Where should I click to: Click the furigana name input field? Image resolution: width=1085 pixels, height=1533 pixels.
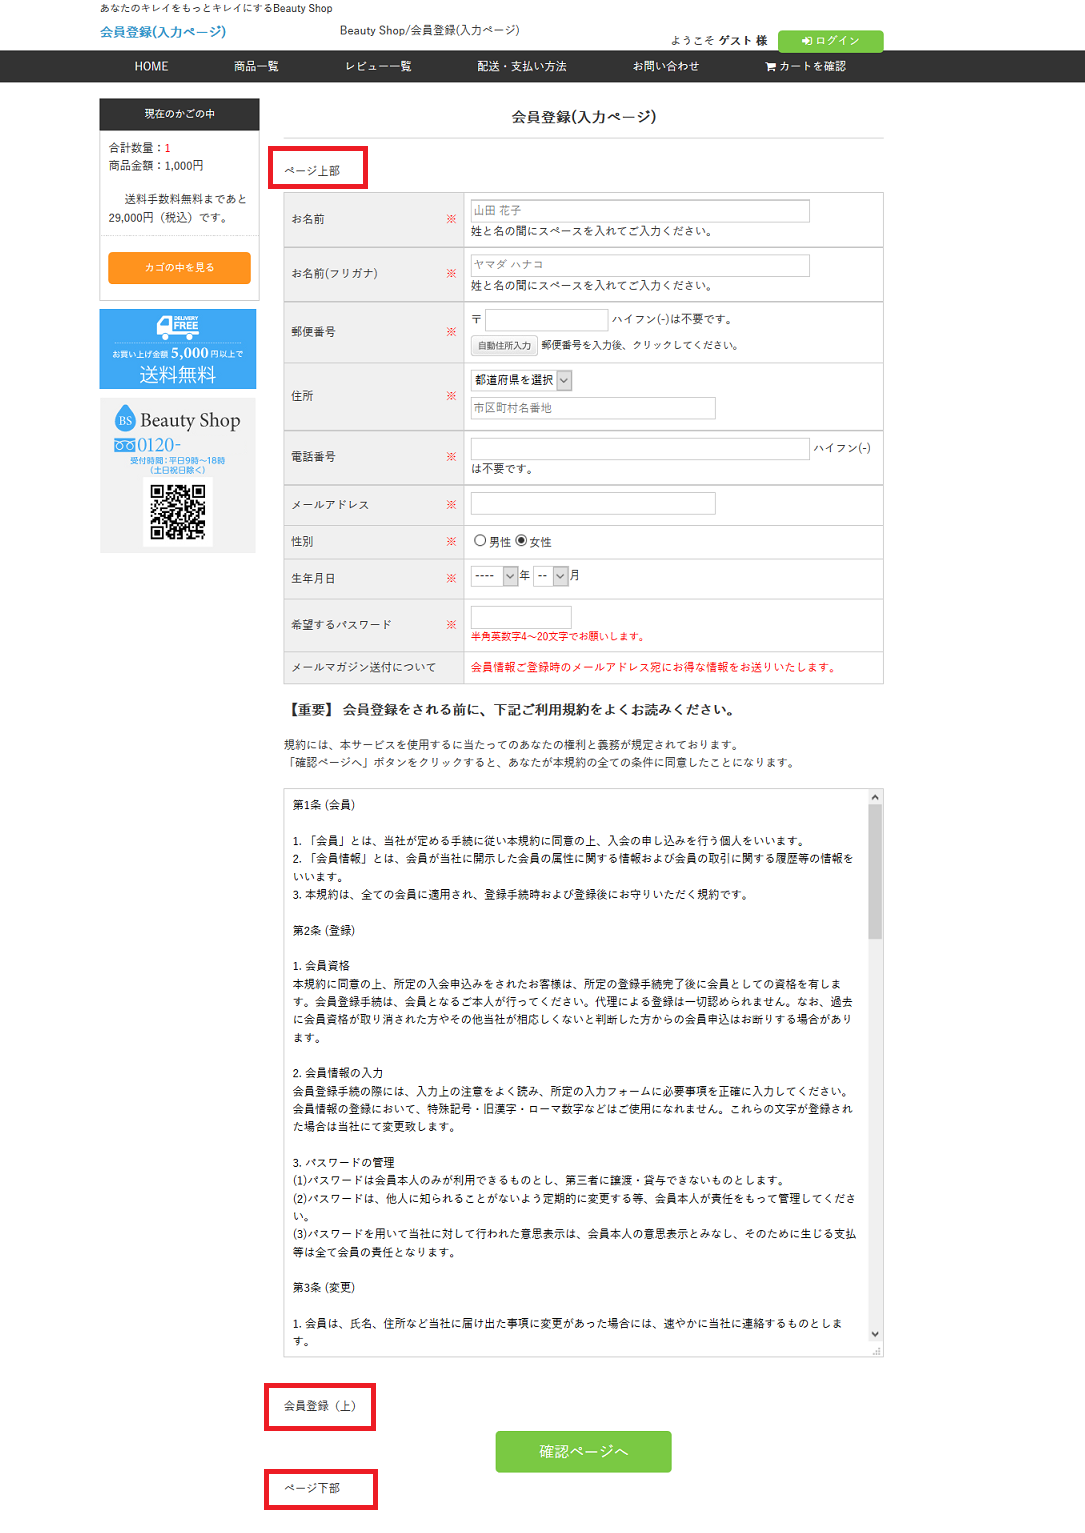coord(640,265)
